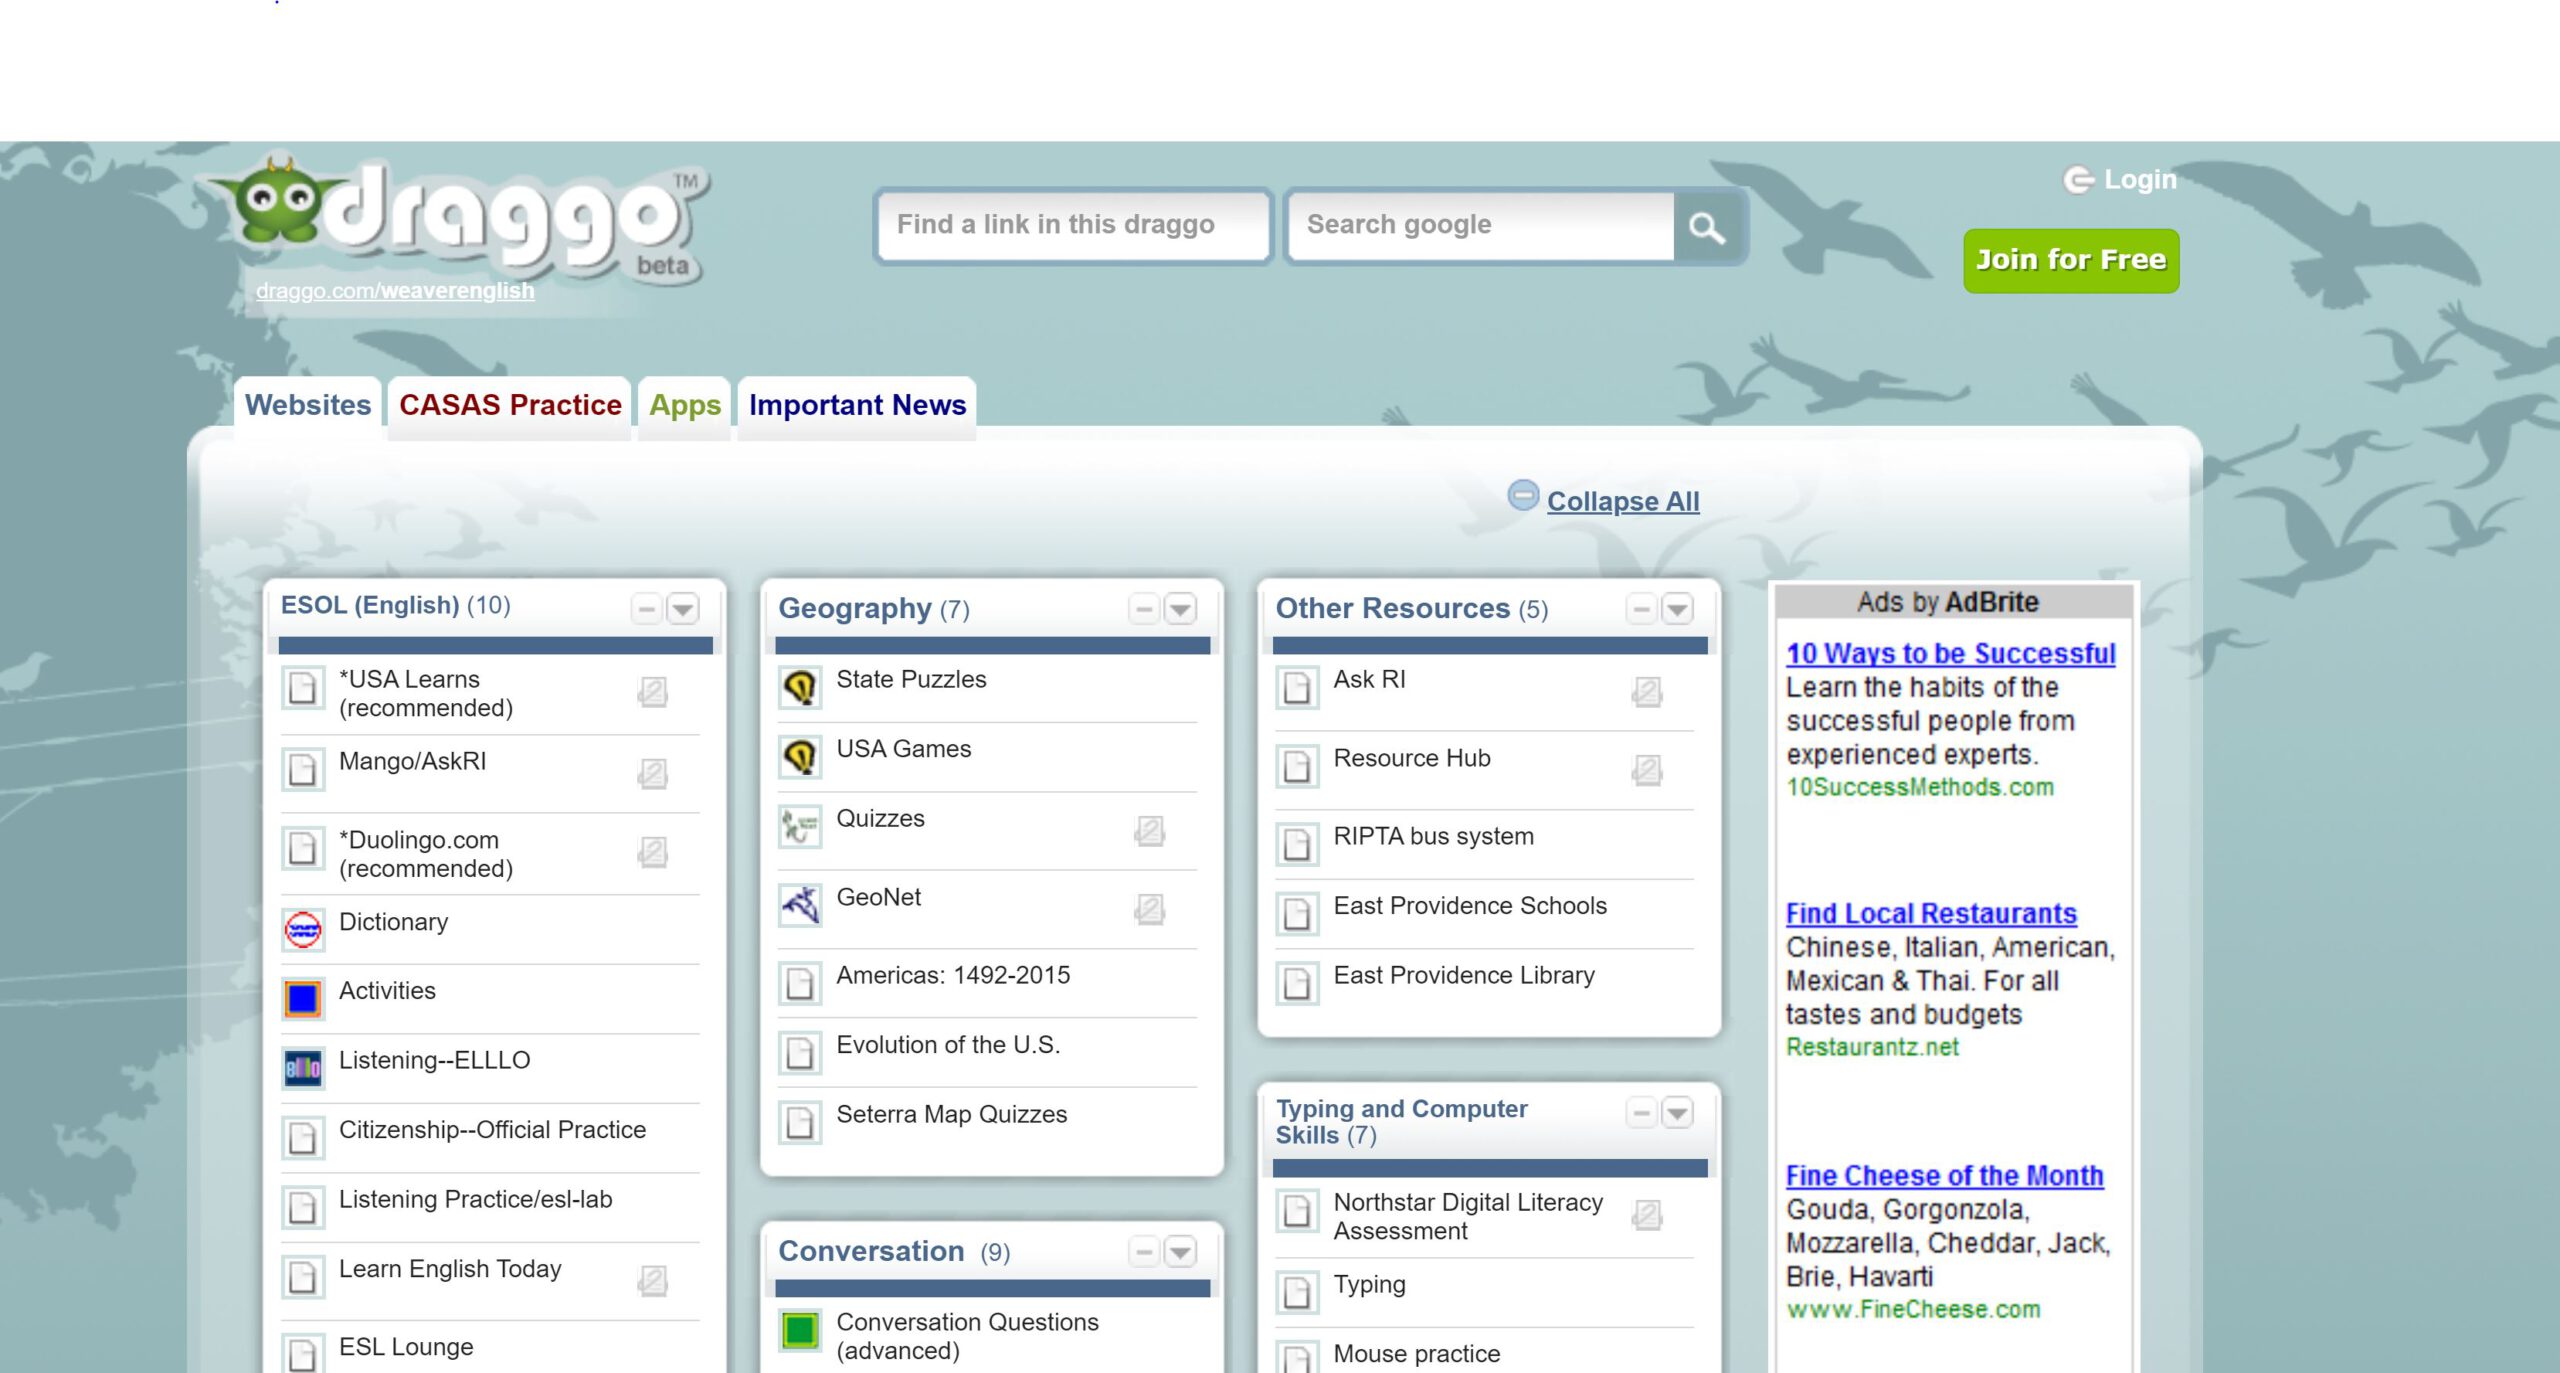Open ESOL (English) box dropdown arrow
This screenshot has width=2560, height=1373.
pos(683,608)
